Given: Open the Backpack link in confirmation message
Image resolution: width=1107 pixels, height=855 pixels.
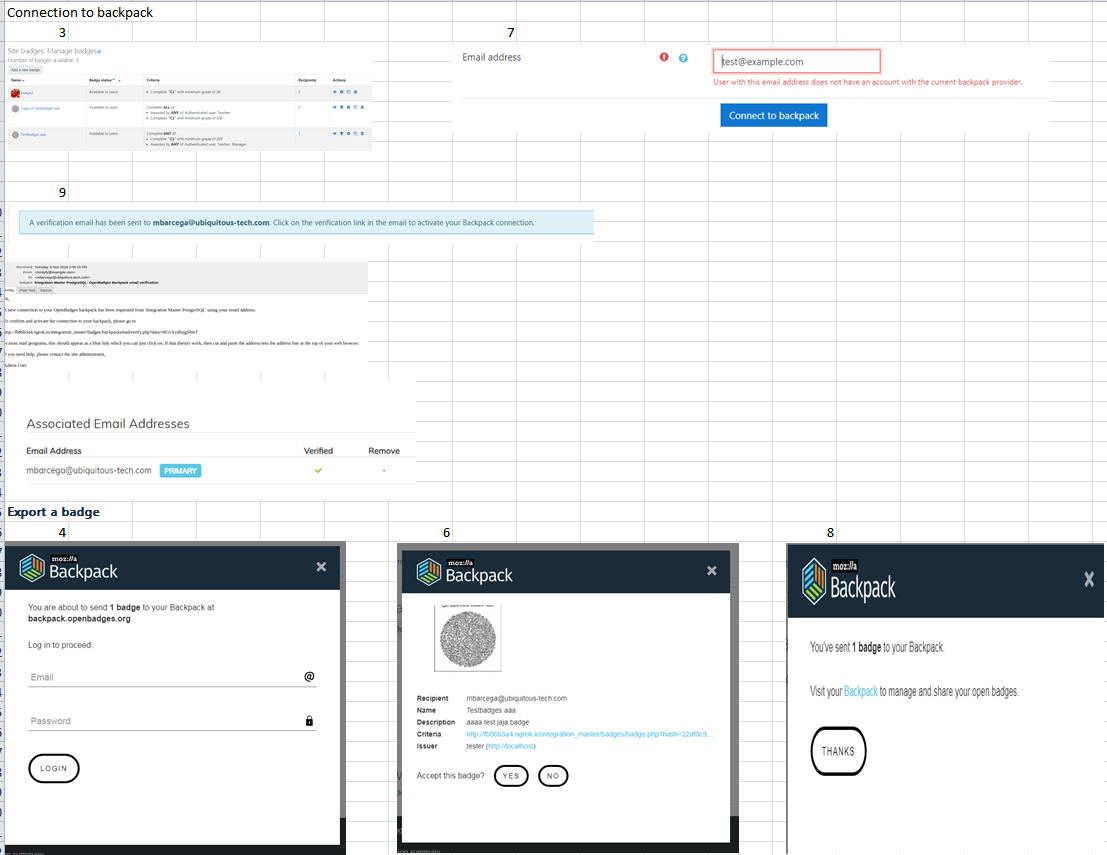Looking at the screenshot, I should (861, 691).
